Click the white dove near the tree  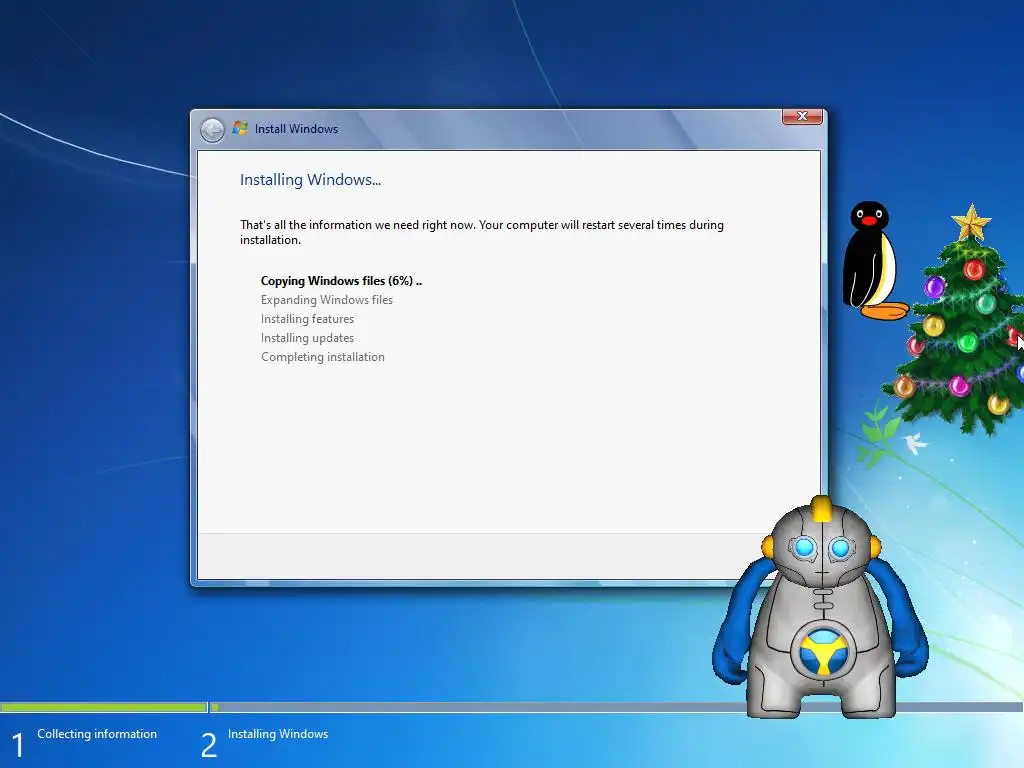(x=915, y=443)
